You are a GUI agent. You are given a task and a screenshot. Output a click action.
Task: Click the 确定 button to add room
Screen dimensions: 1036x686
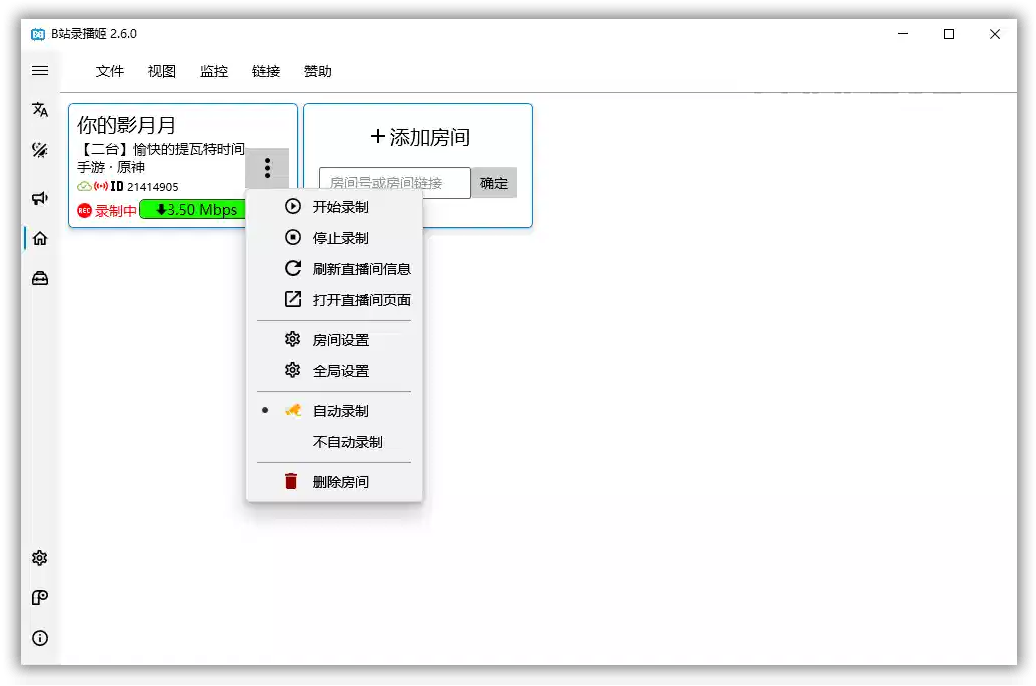(x=493, y=183)
